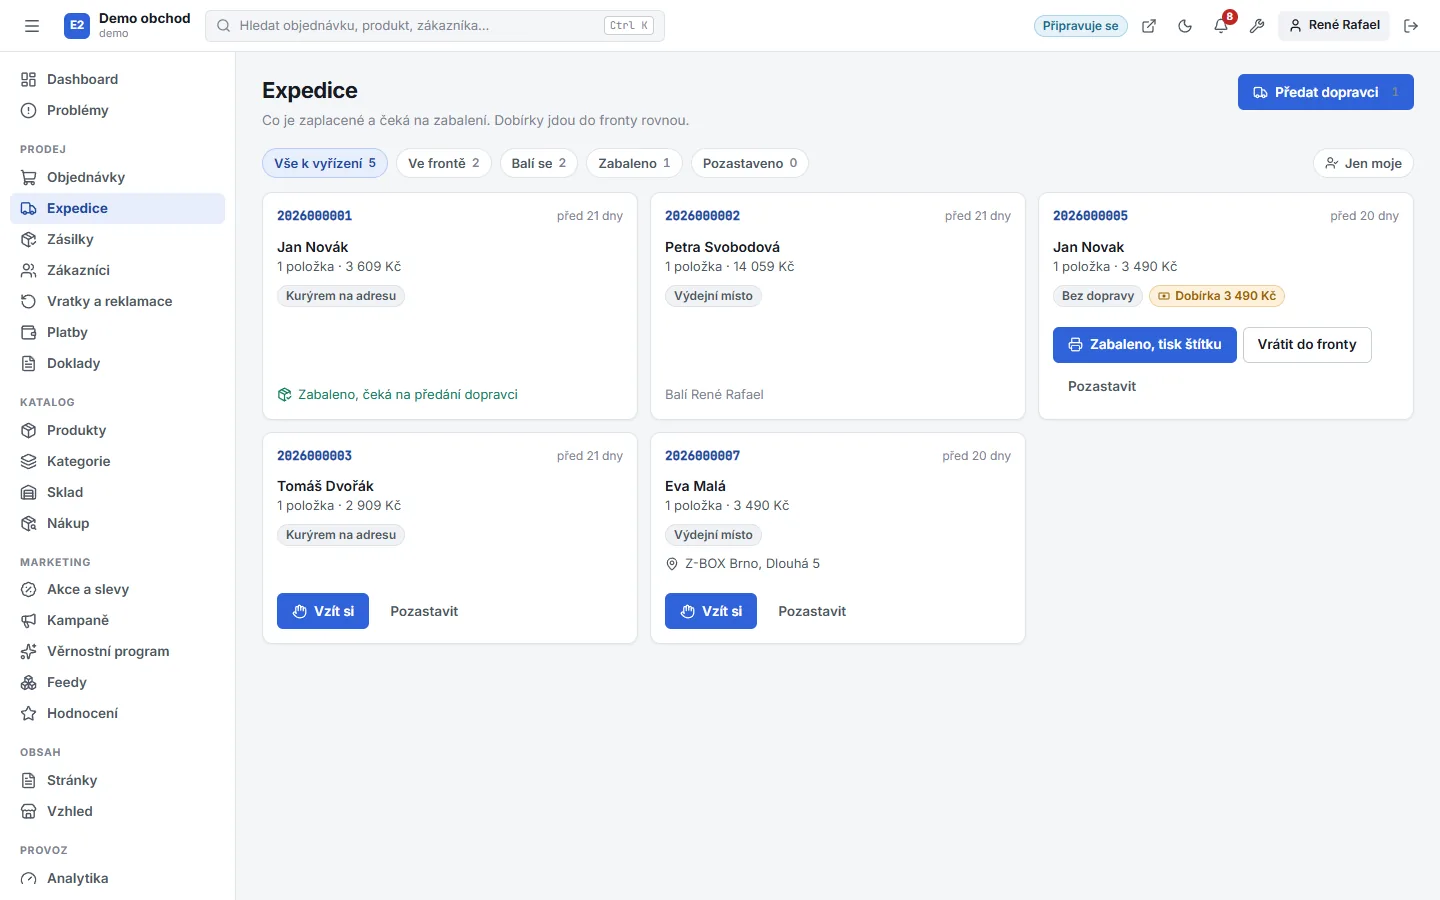Click Vzít si on Eva Malá order

click(x=711, y=611)
